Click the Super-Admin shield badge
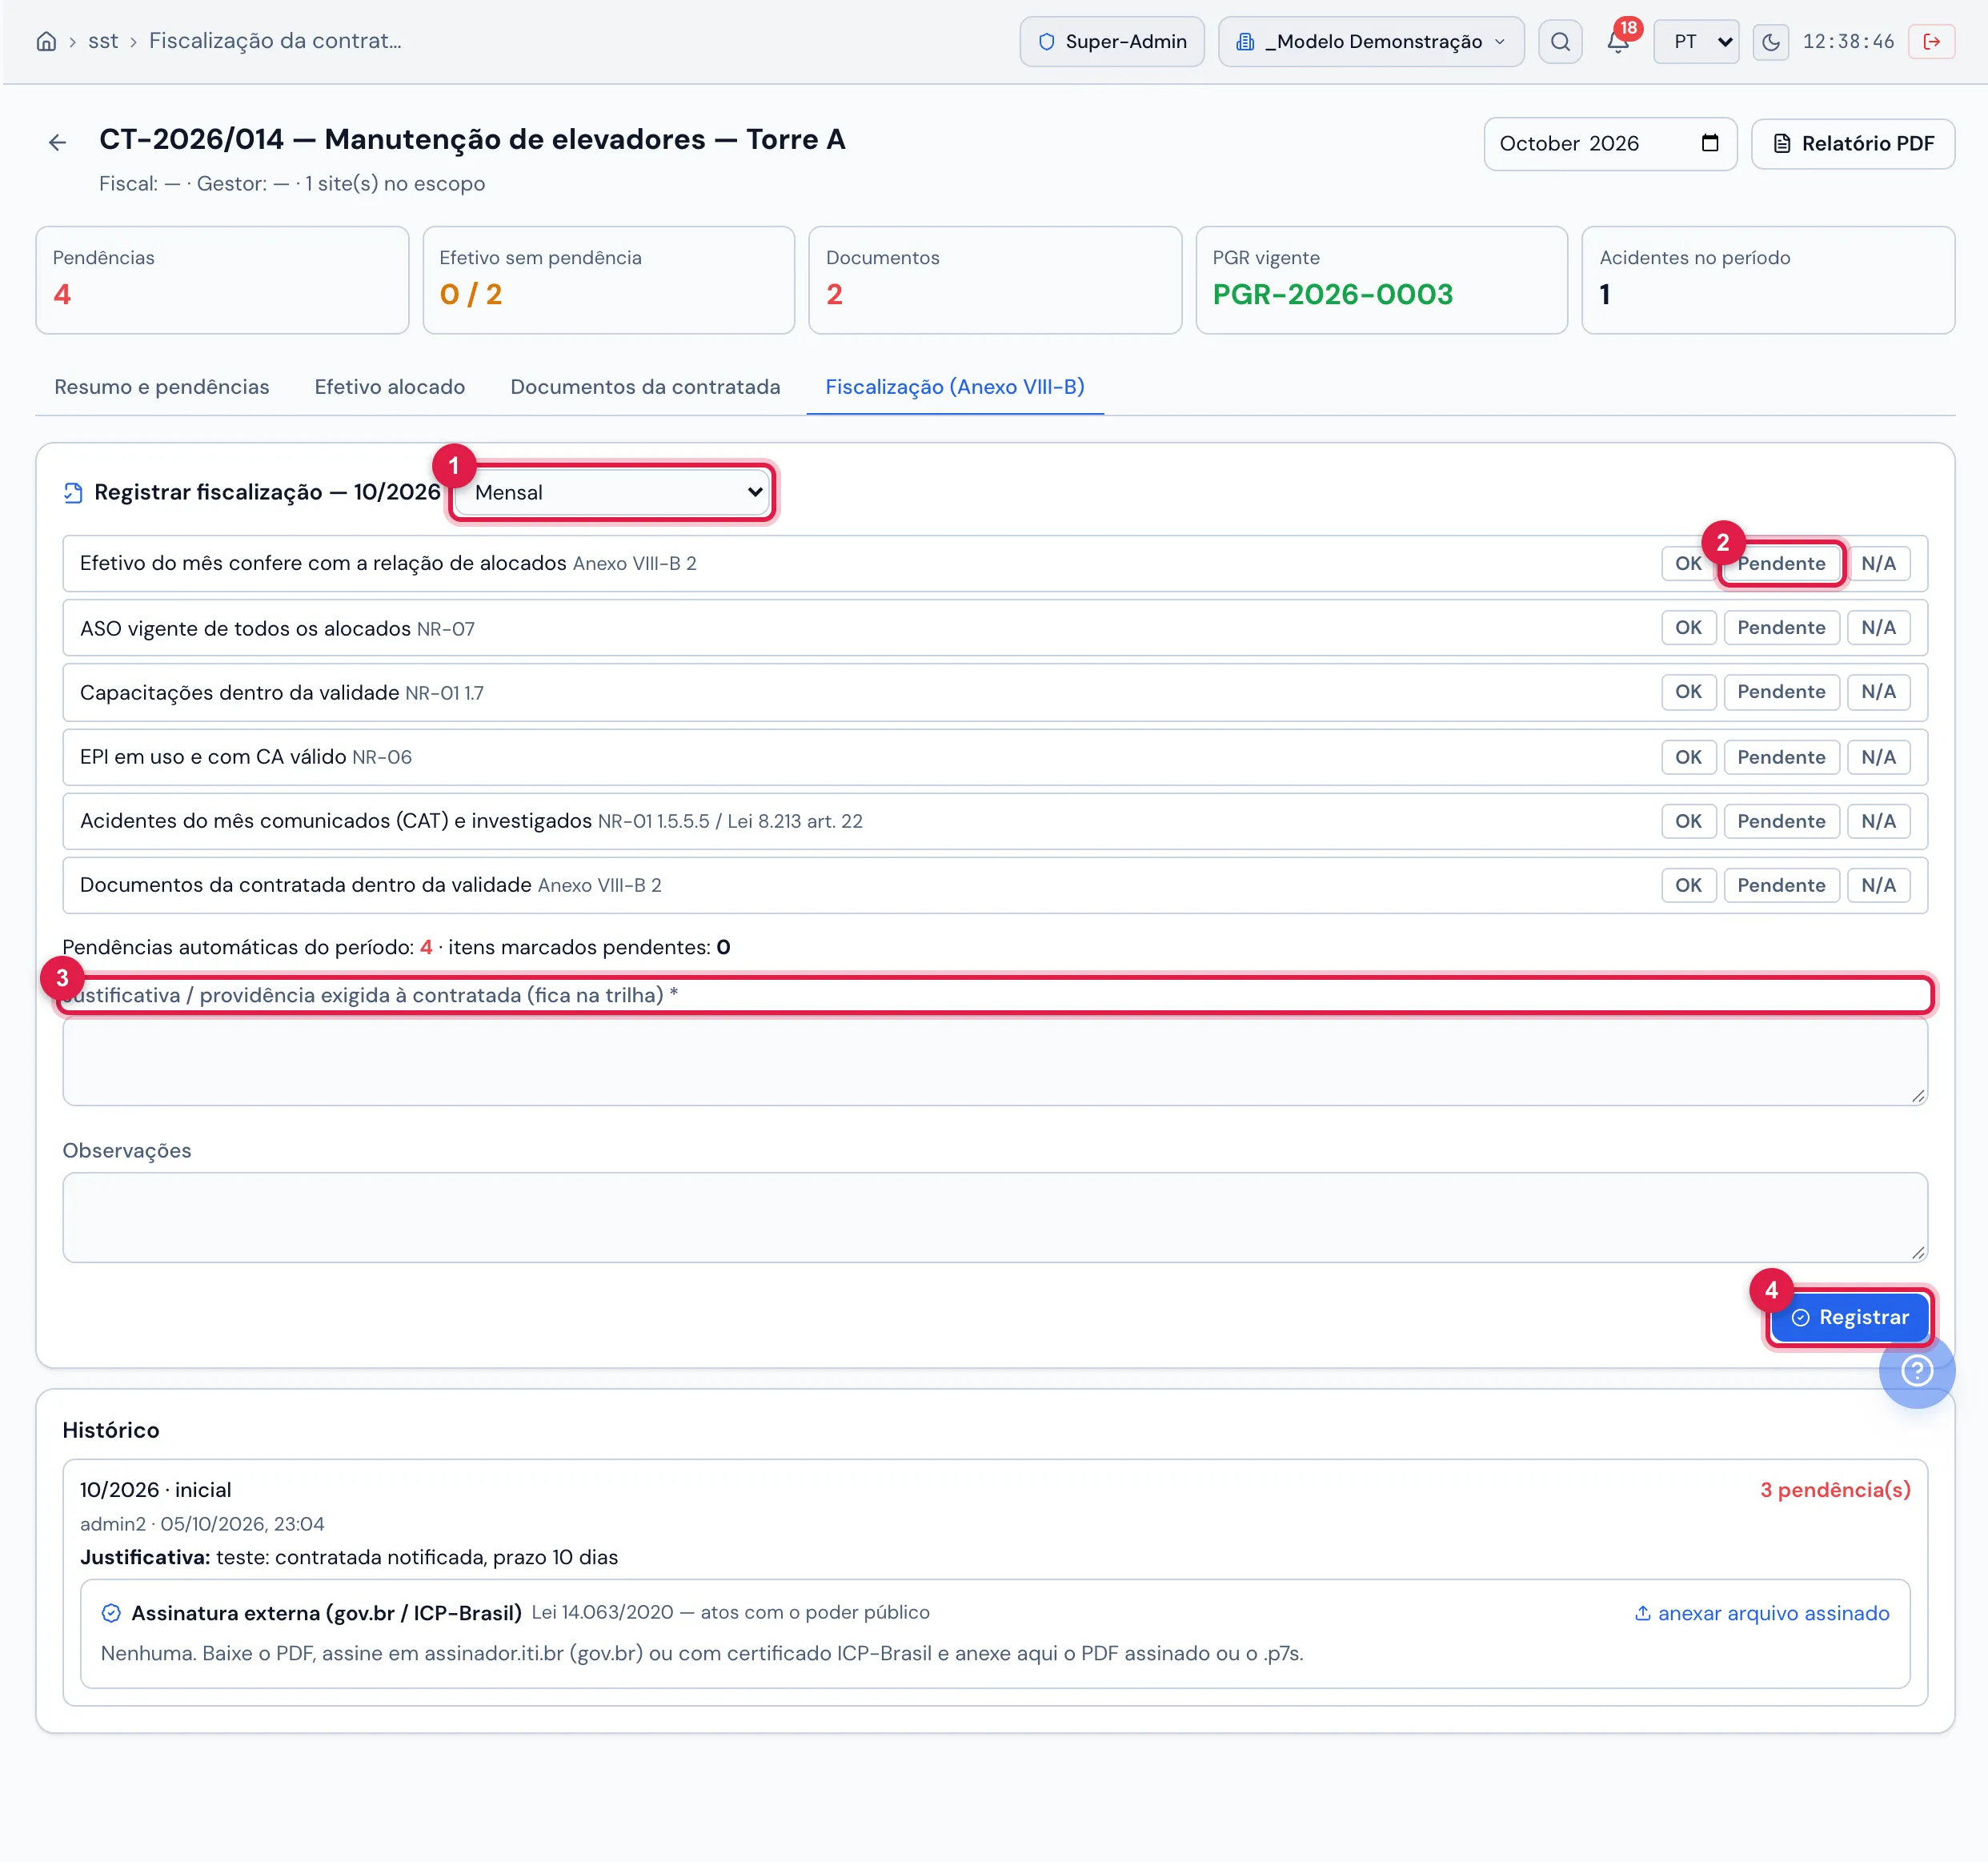 point(1111,41)
